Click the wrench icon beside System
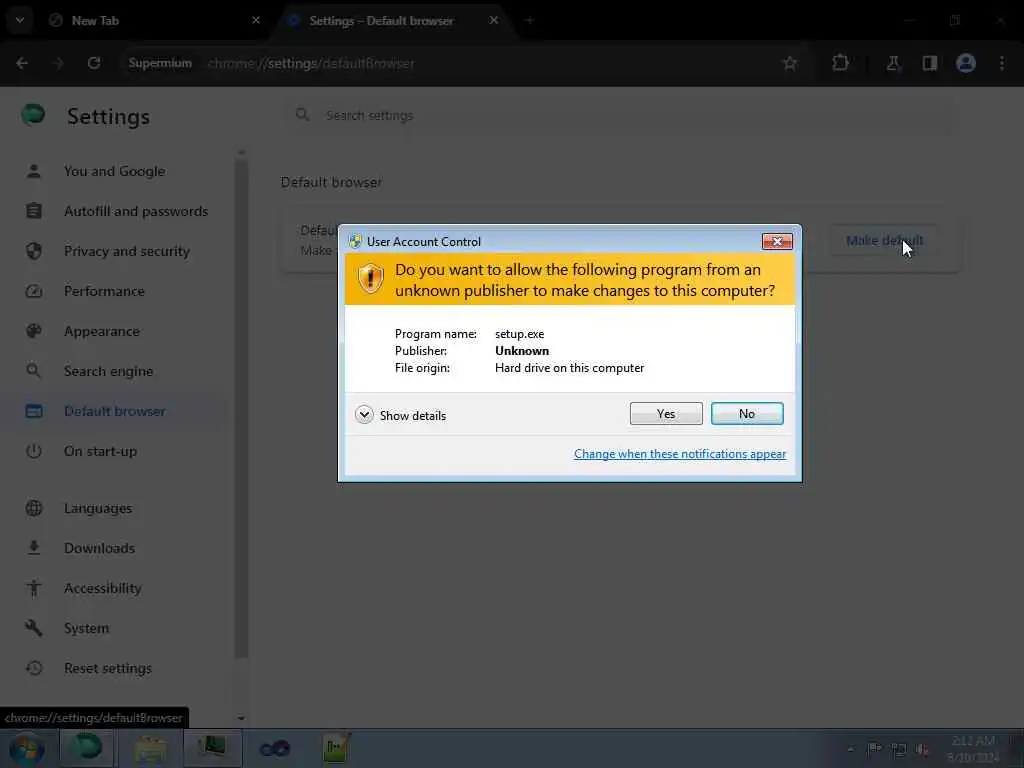1024x768 pixels. [34, 628]
